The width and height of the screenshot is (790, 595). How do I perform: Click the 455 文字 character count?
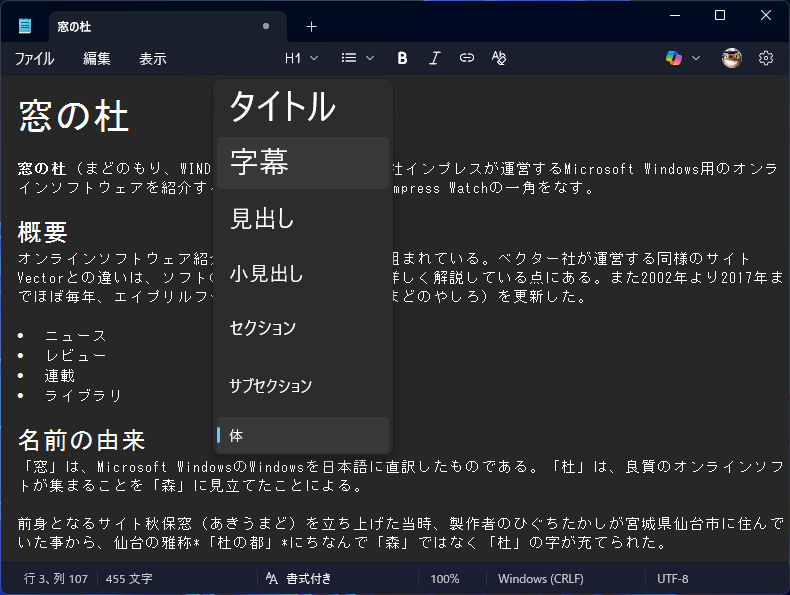(129, 578)
